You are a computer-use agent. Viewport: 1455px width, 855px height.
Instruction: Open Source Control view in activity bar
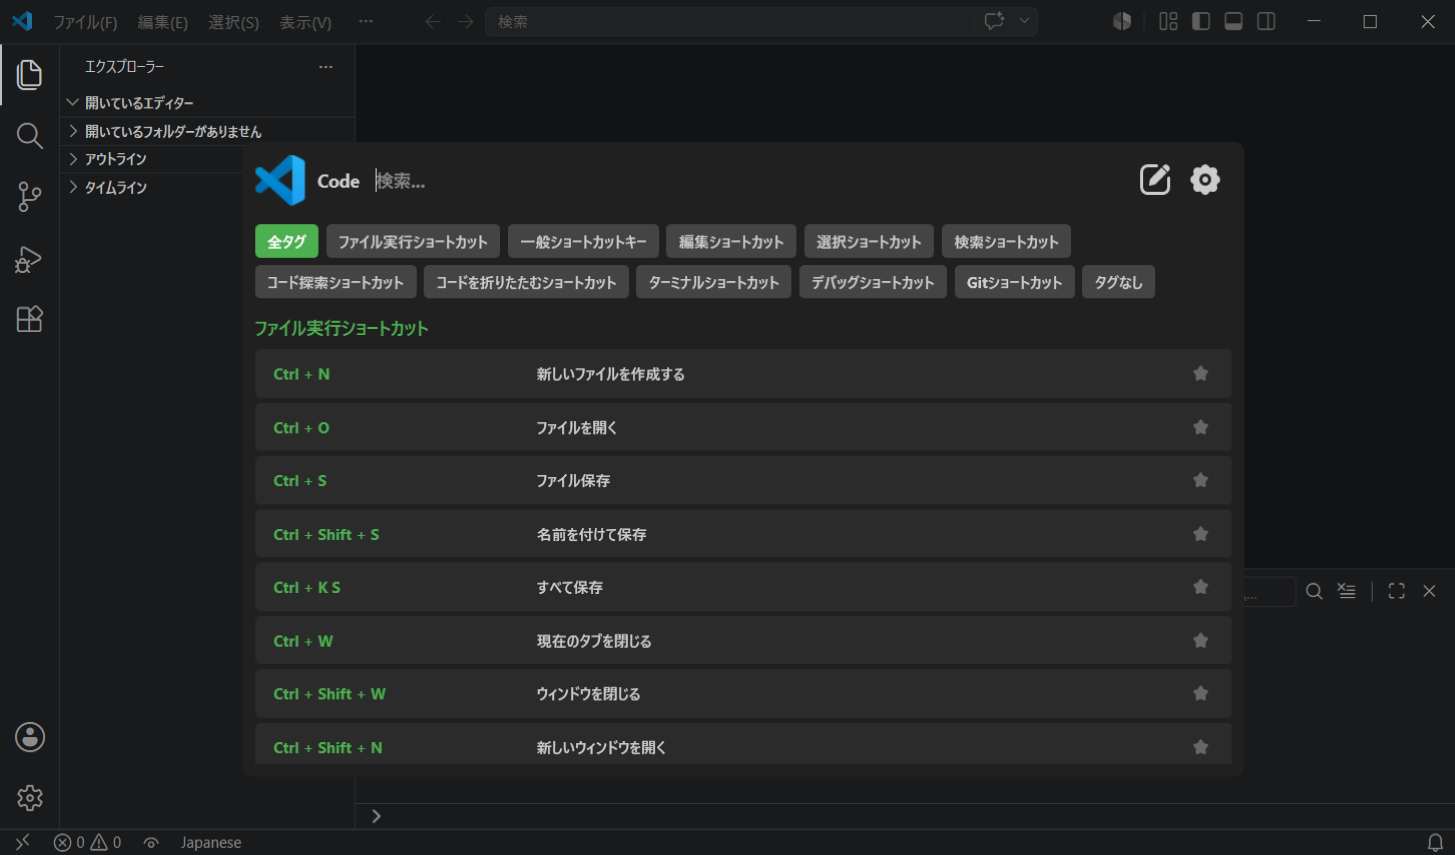(30, 197)
